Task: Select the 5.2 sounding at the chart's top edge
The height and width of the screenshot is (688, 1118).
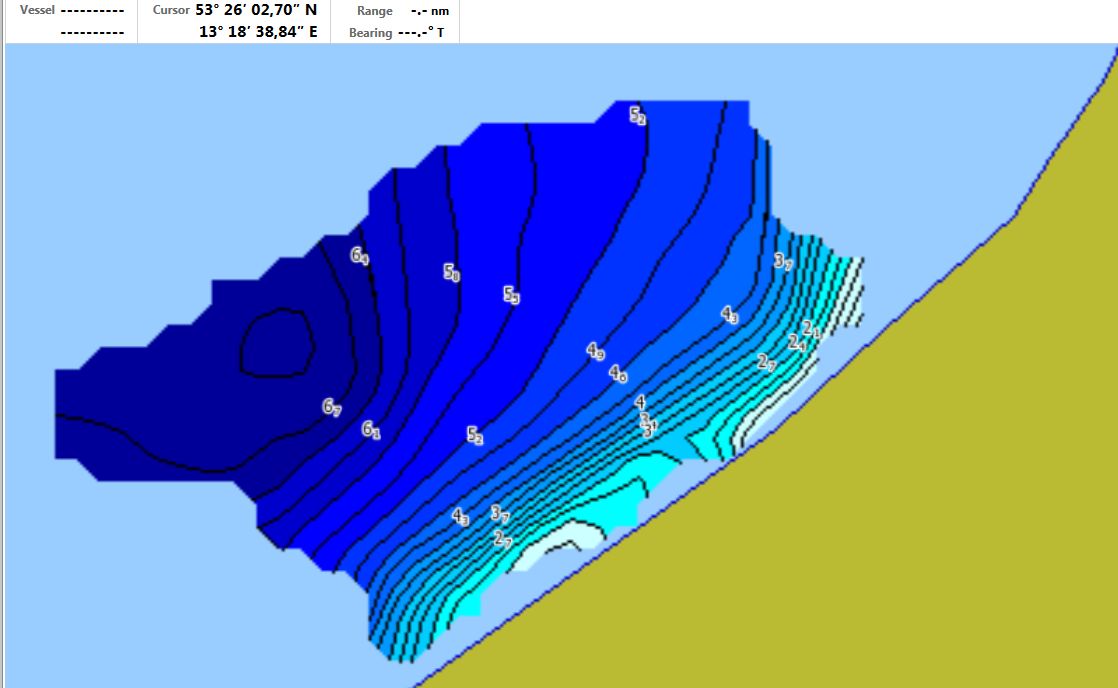Action: click(638, 116)
